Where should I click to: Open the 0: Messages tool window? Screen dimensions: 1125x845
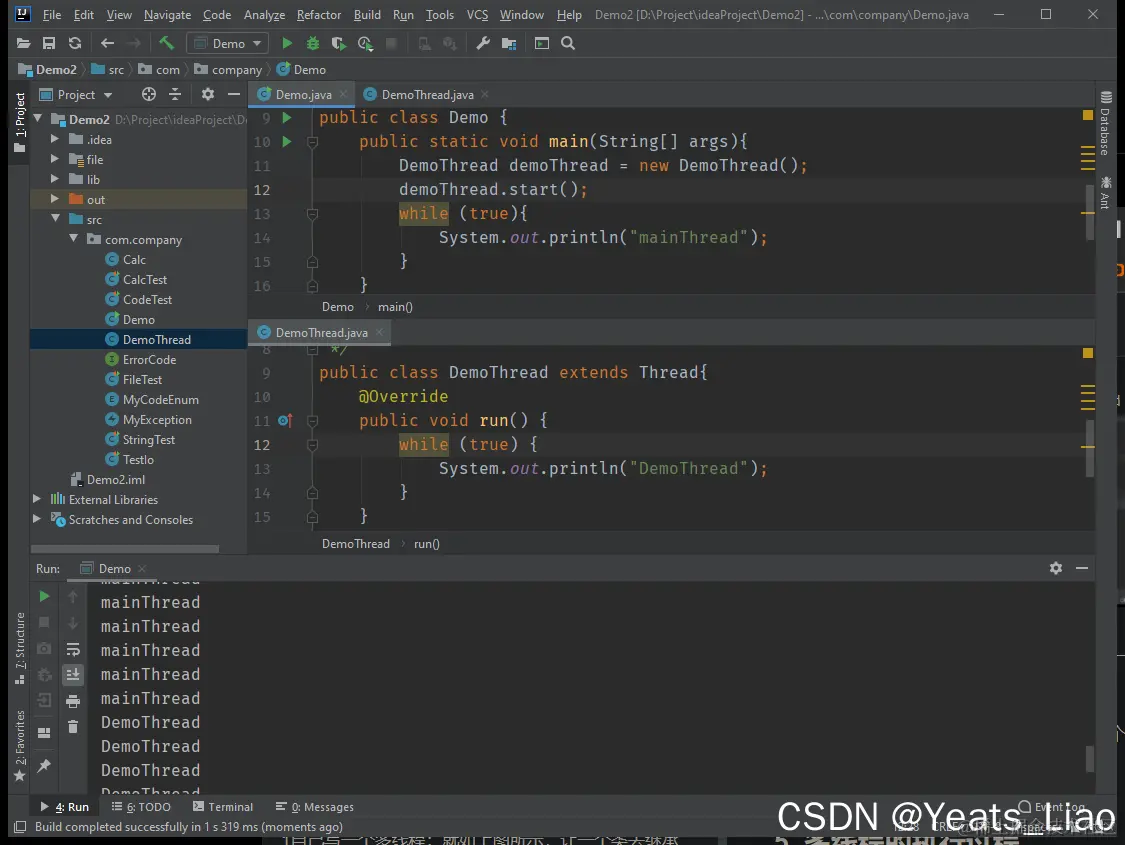coord(315,806)
